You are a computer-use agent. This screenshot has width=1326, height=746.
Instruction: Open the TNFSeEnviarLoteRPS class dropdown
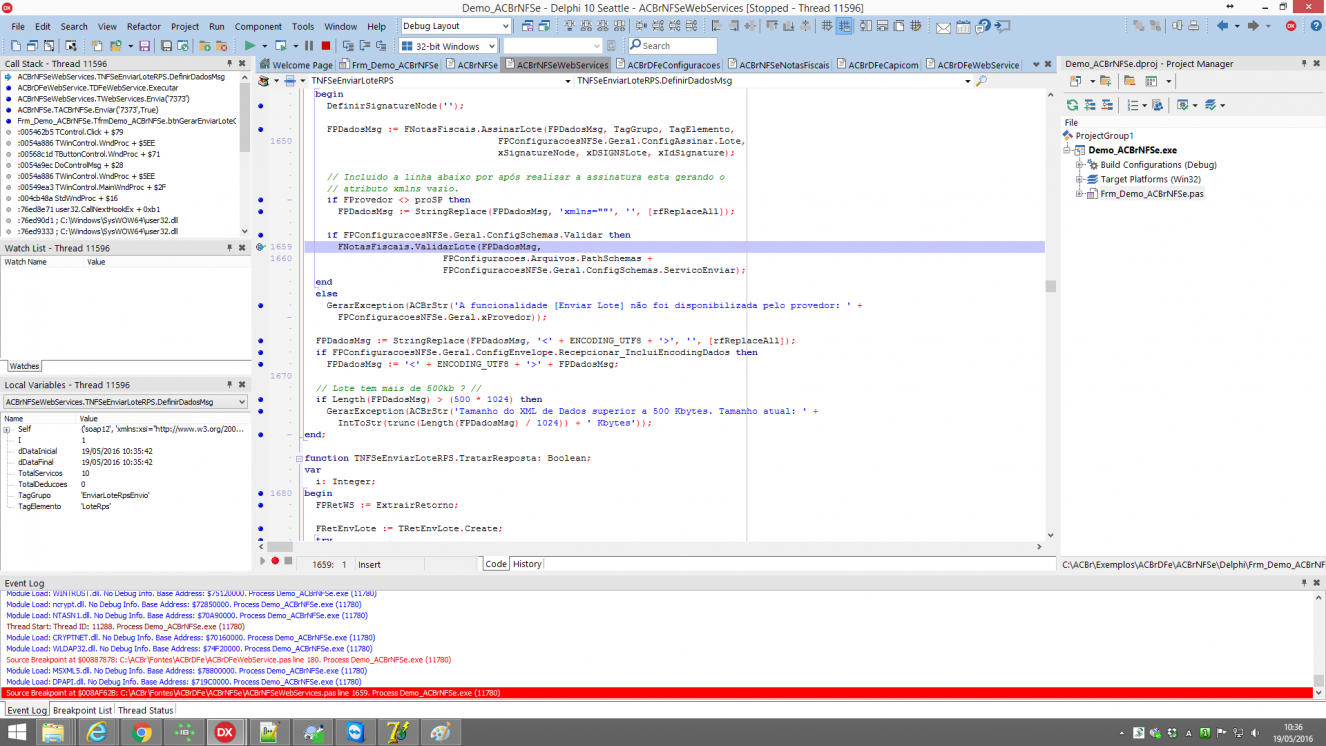567,81
